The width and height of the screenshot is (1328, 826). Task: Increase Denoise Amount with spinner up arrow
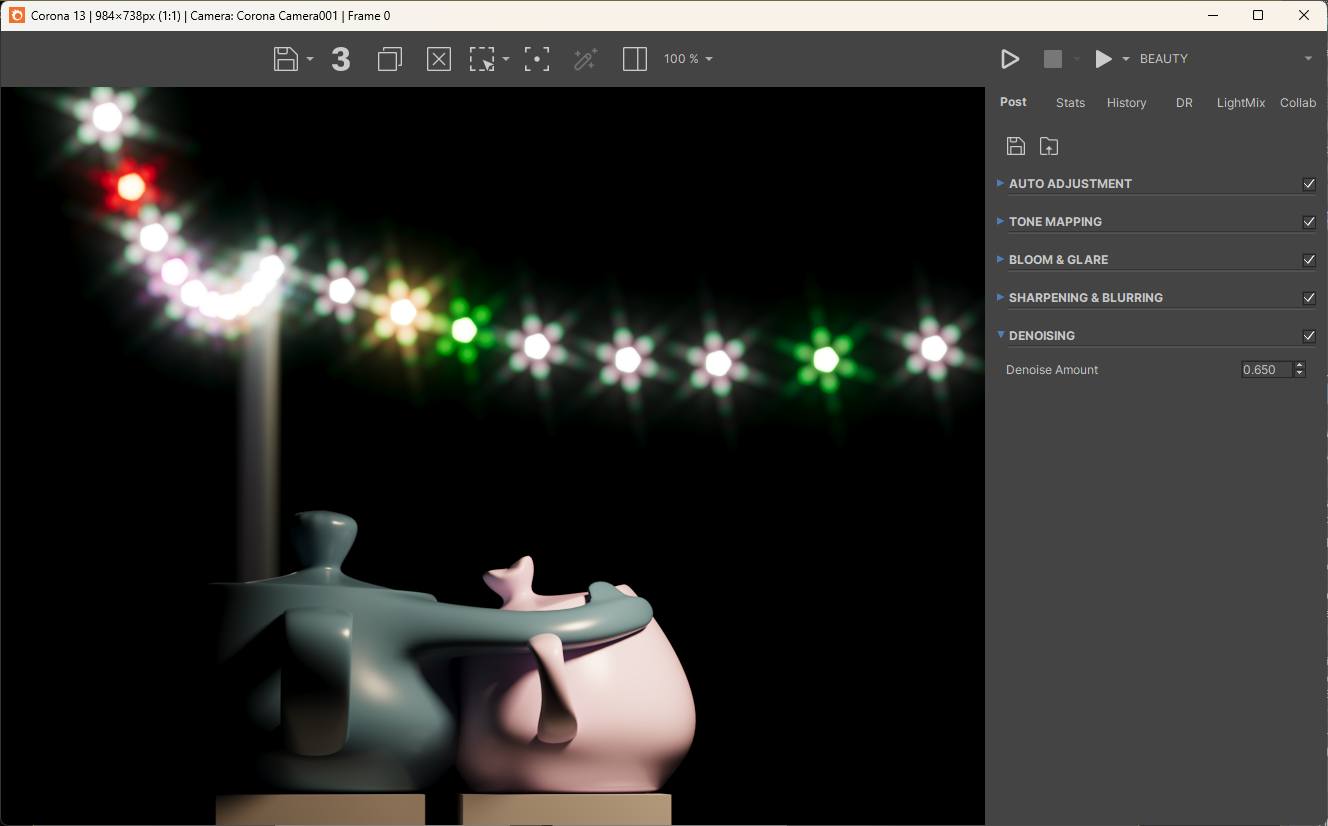[x=1299, y=366]
